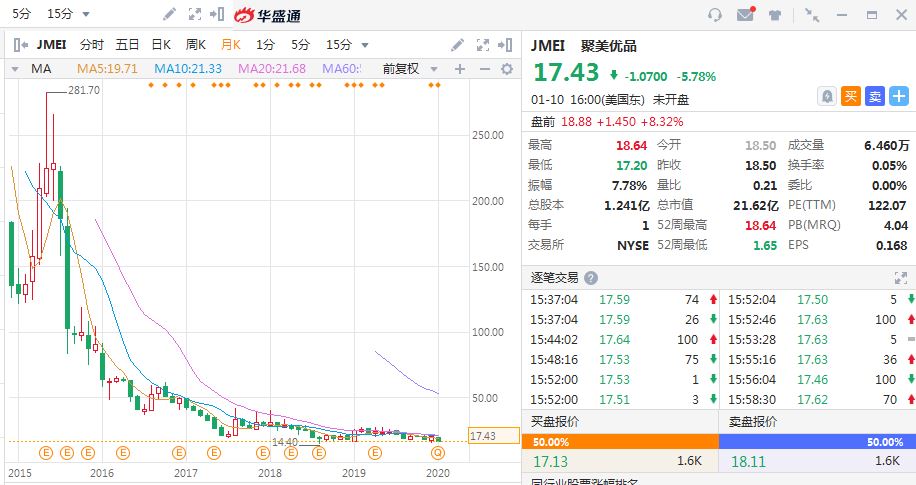Open the skin theme shirt icon

click(x=775, y=15)
